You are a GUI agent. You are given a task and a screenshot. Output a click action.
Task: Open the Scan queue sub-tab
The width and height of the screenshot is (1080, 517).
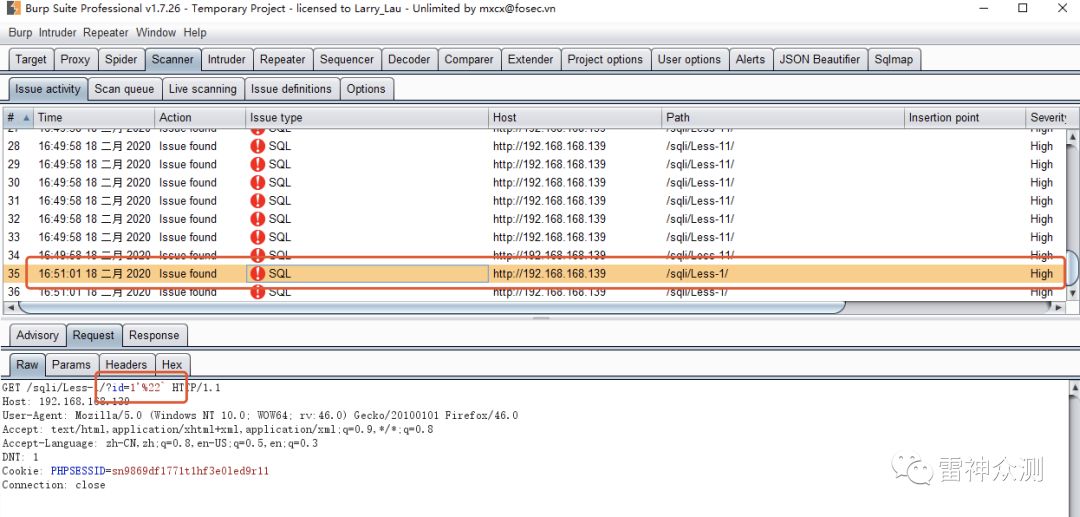tap(125, 89)
